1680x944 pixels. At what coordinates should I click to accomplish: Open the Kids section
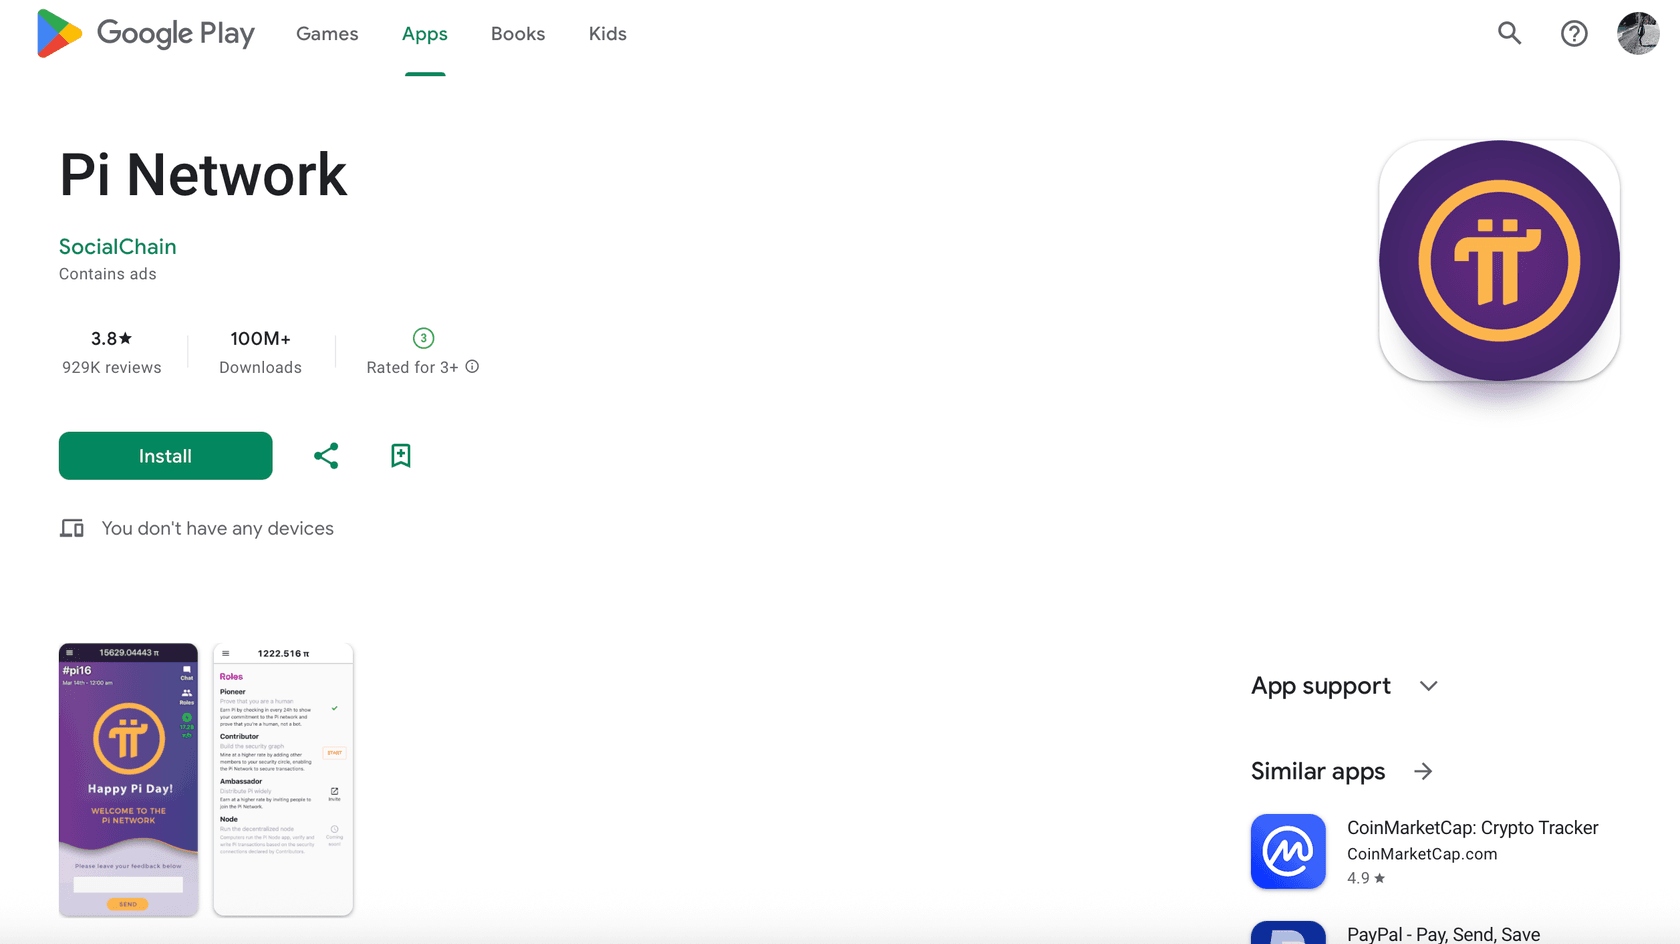(607, 33)
